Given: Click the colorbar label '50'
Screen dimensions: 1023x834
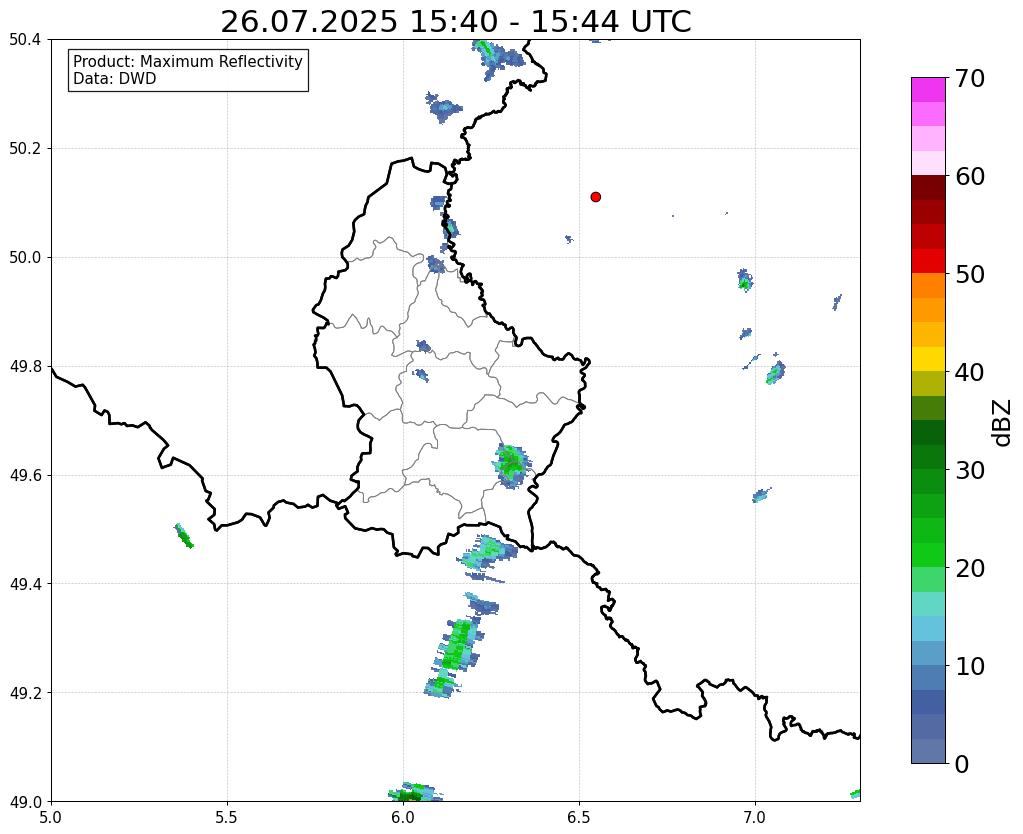Looking at the screenshot, I should 969,274.
